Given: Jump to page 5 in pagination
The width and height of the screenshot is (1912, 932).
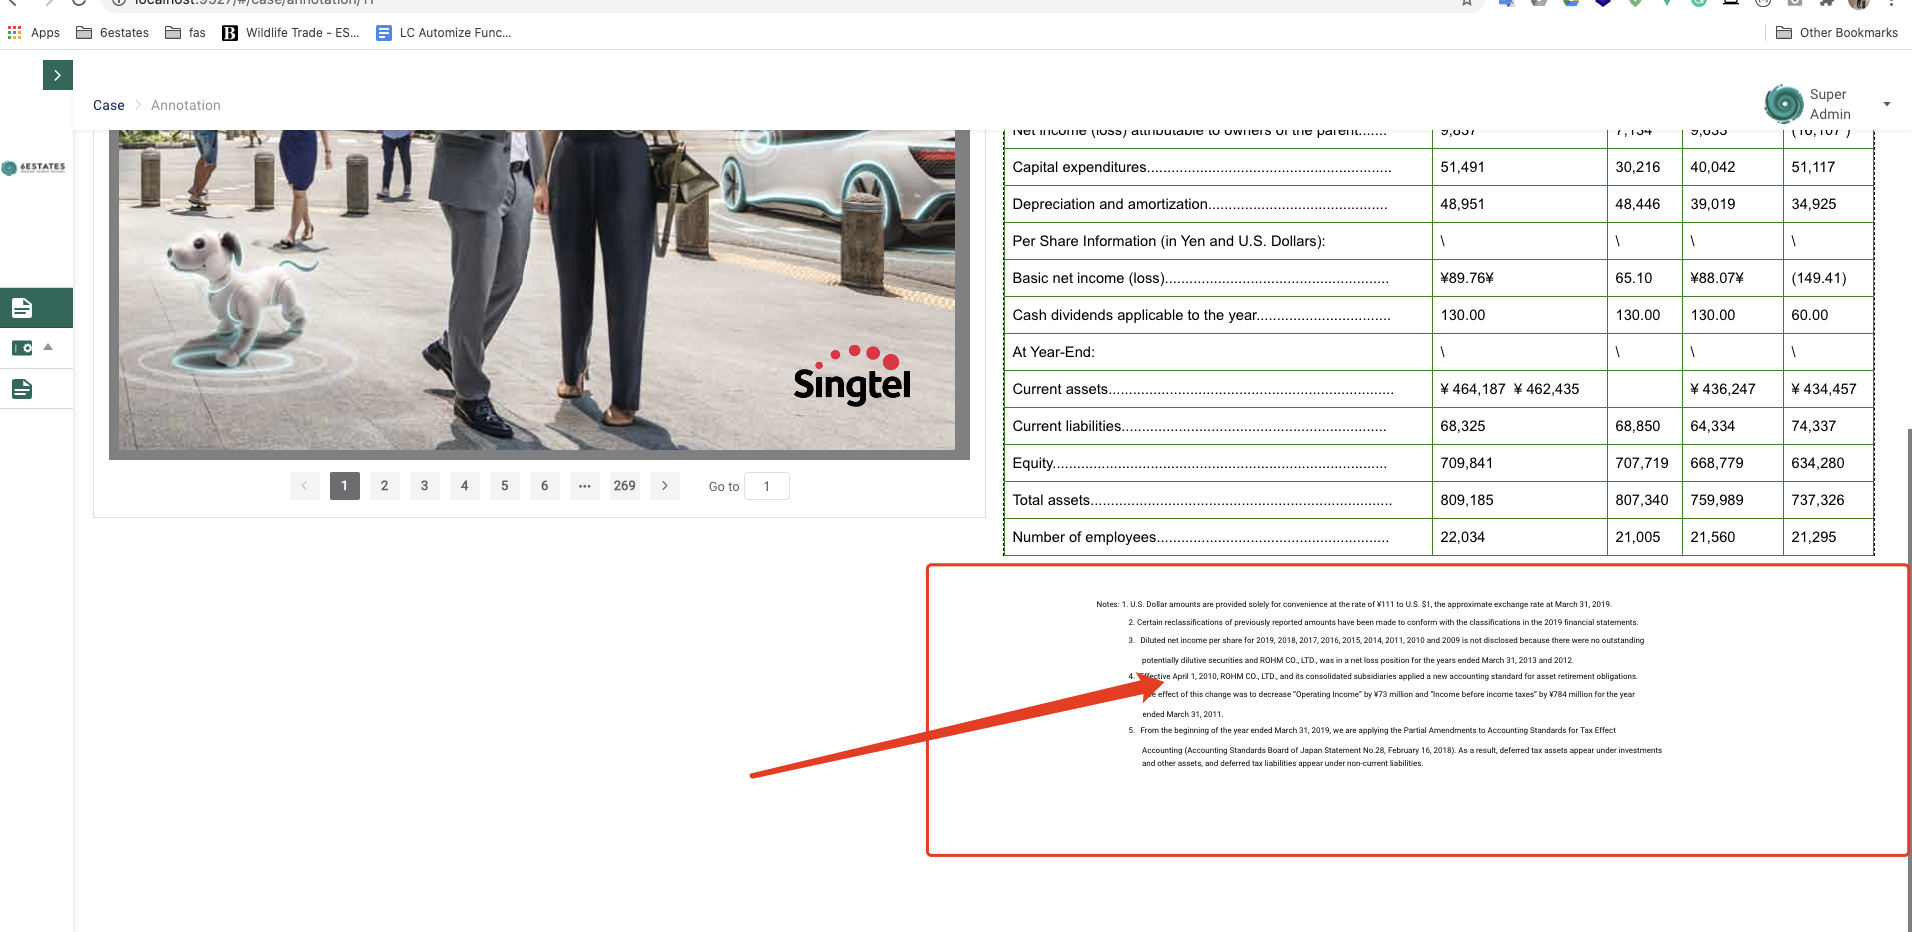Looking at the screenshot, I should pos(505,486).
